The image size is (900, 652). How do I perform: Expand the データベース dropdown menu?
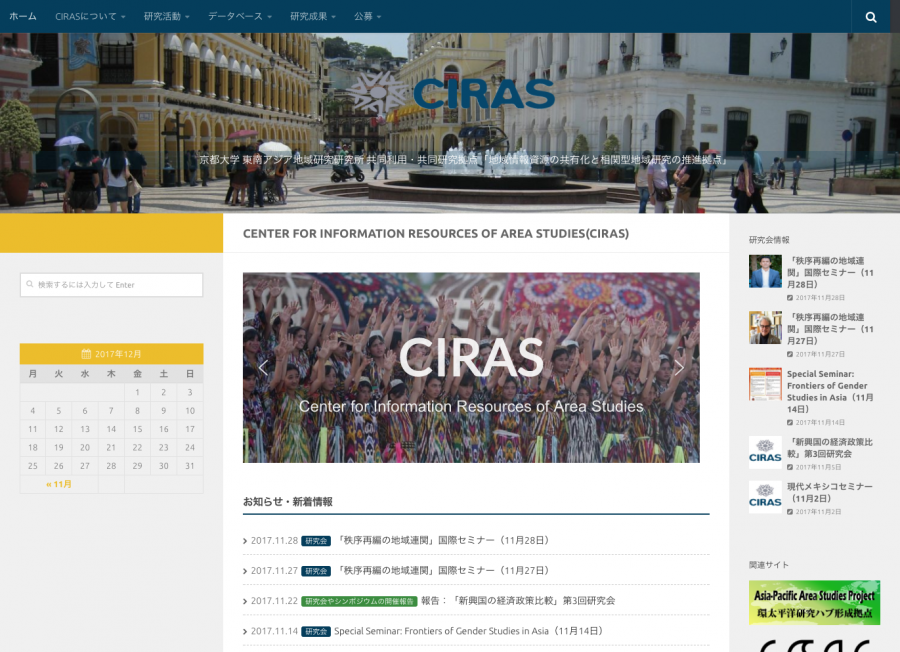240,17
